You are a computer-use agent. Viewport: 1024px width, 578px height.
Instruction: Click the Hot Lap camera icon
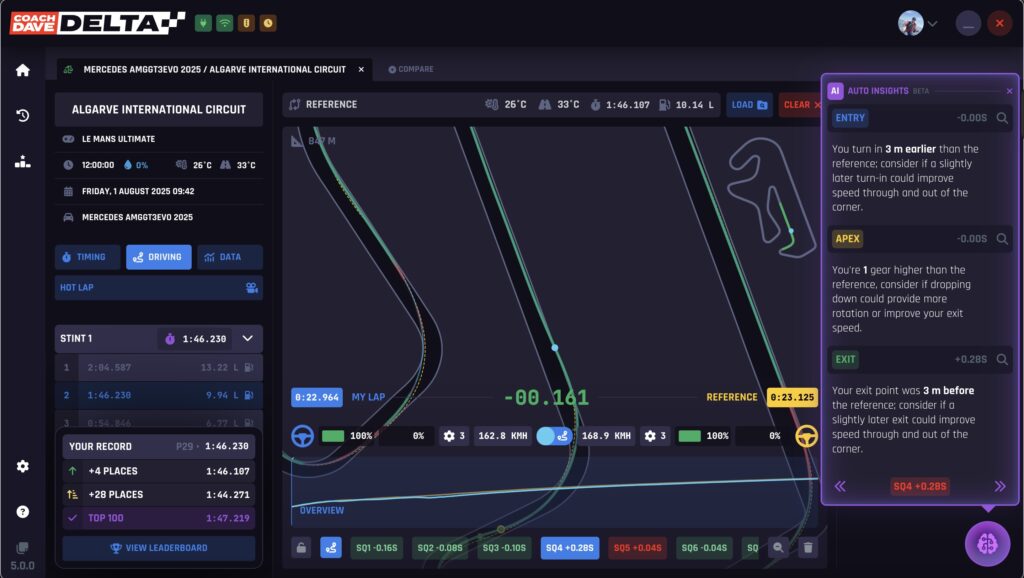[252, 288]
